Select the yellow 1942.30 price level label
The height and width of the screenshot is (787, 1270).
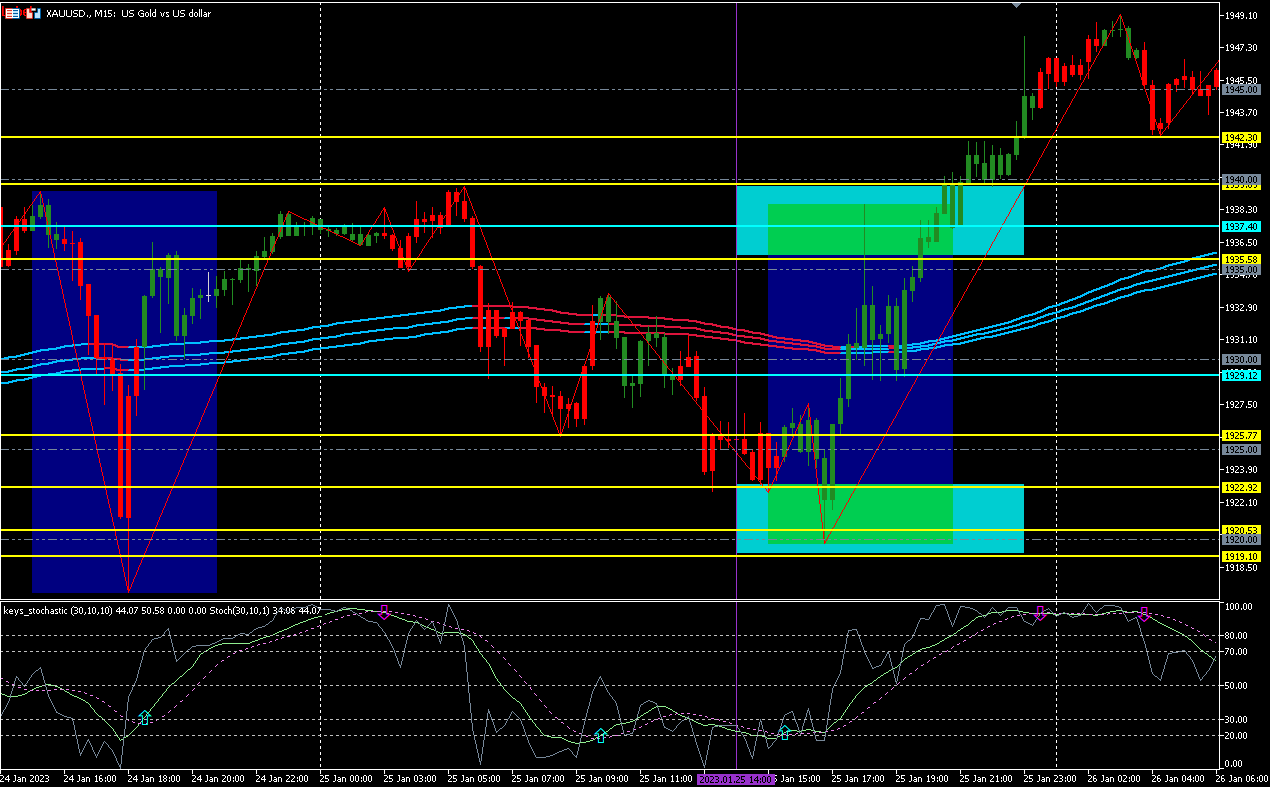[x=1240, y=137]
